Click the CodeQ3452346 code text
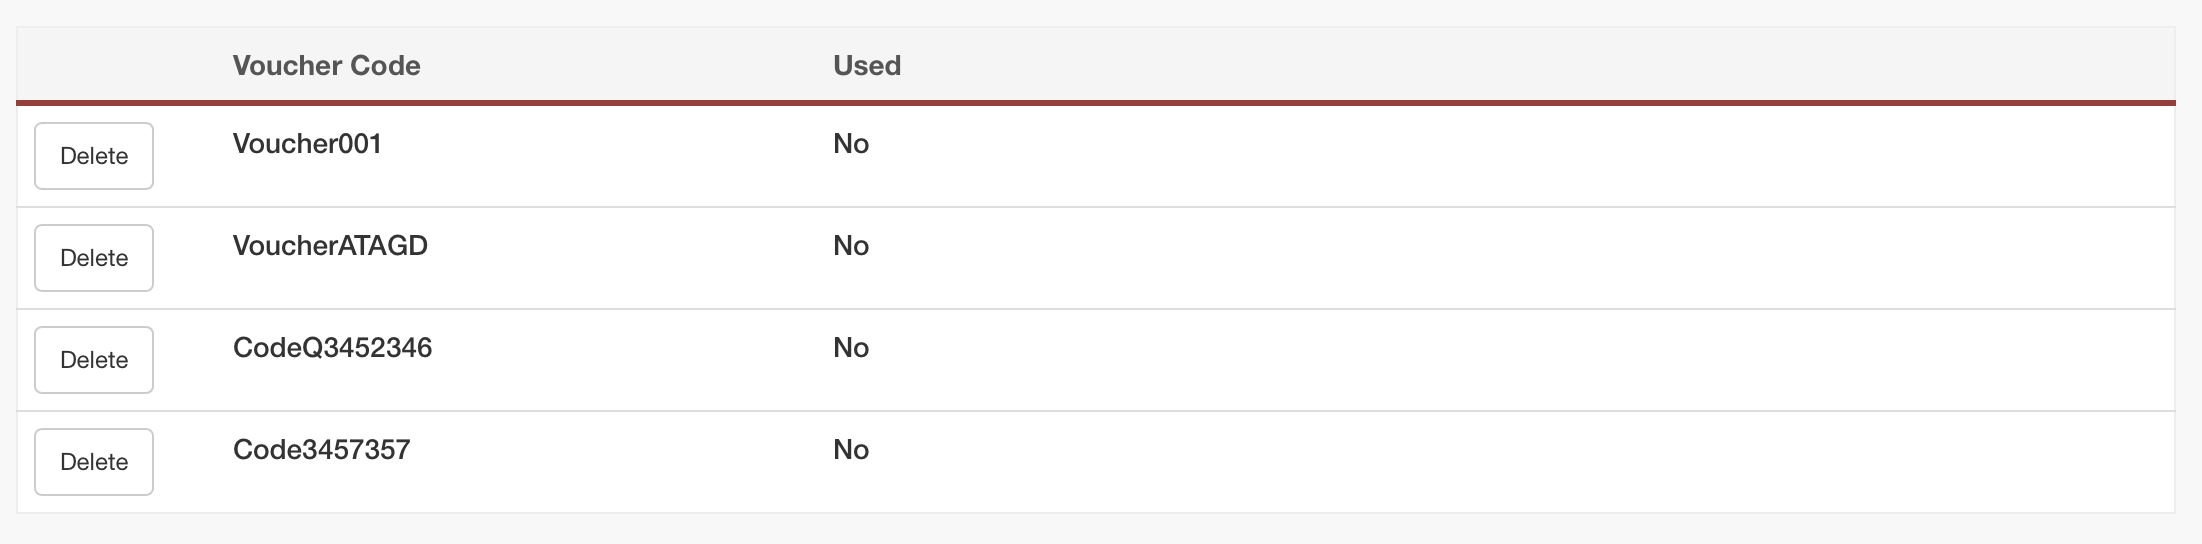The width and height of the screenshot is (2202, 544). pyautogui.click(x=332, y=348)
